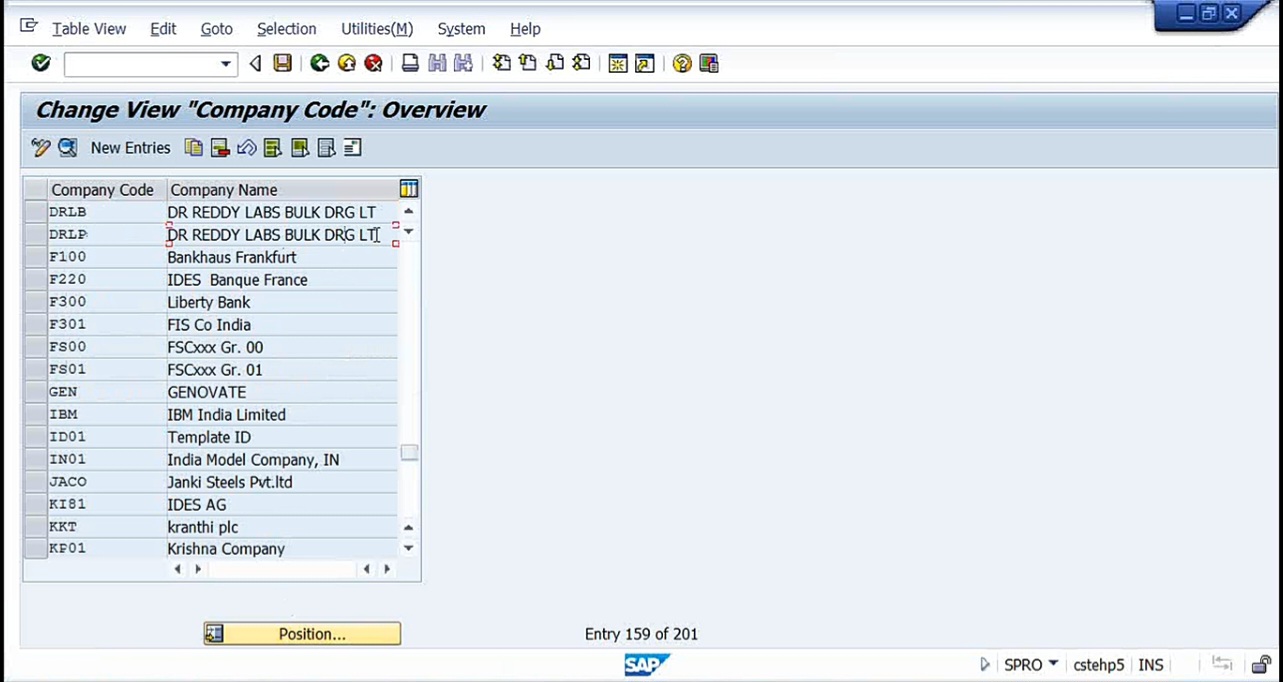Screen dimensions: 1283x682
Task: Click the lock icon in status bar
Action: (1261, 664)
